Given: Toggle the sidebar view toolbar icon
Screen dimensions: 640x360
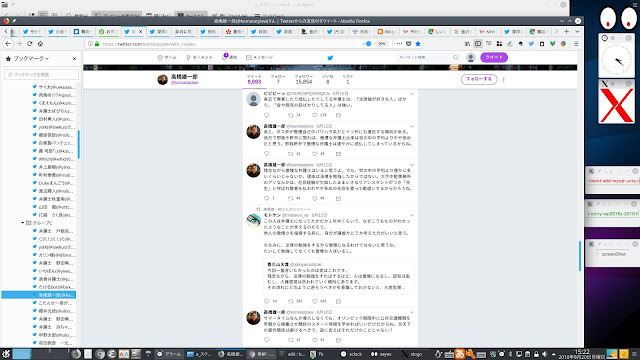Looking at the screenshot, I should pyautogui.click(x=478, y=44).
